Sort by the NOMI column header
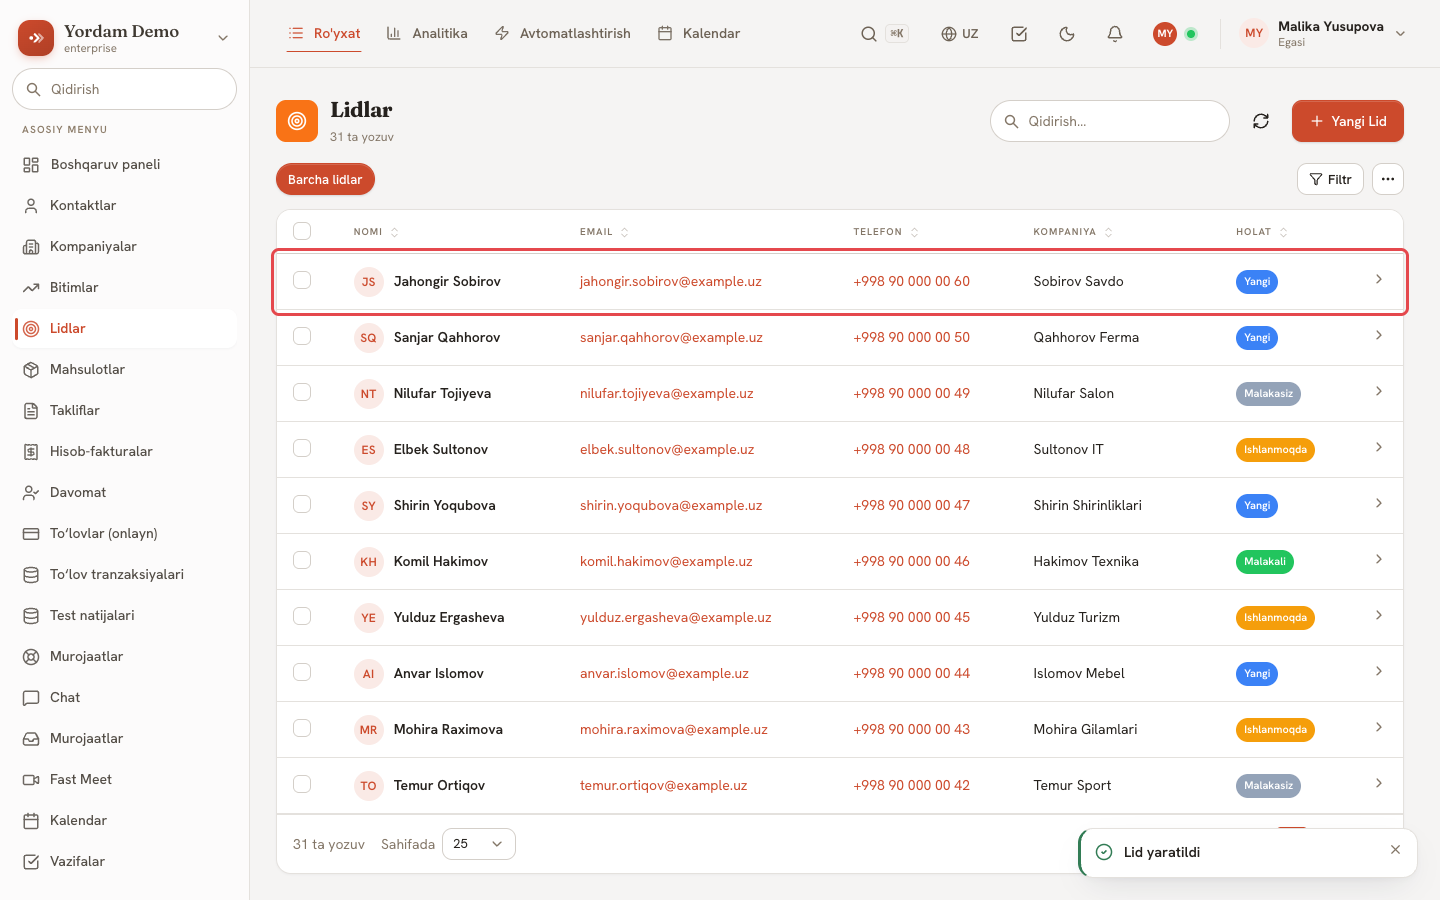This screenshot has height=900, width=1440. coord(376,232)
